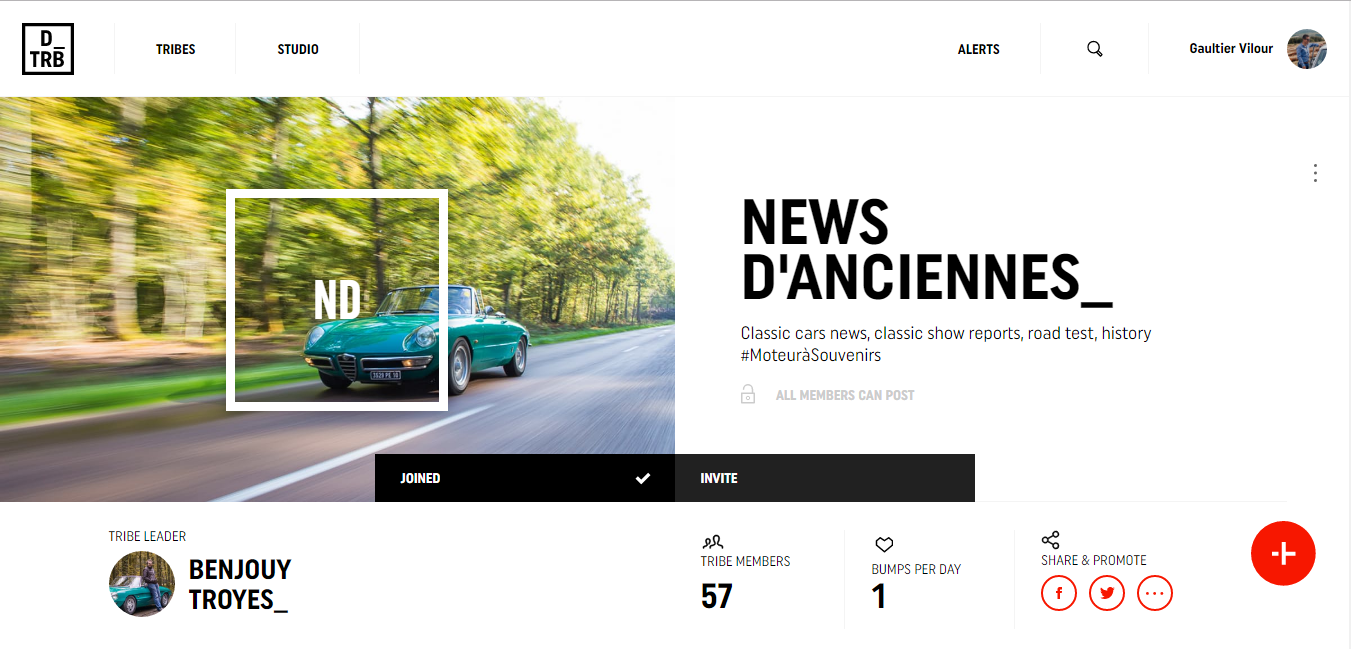Click the 57 tribe members count
The image size is (1351, 649).
point(717,597)
